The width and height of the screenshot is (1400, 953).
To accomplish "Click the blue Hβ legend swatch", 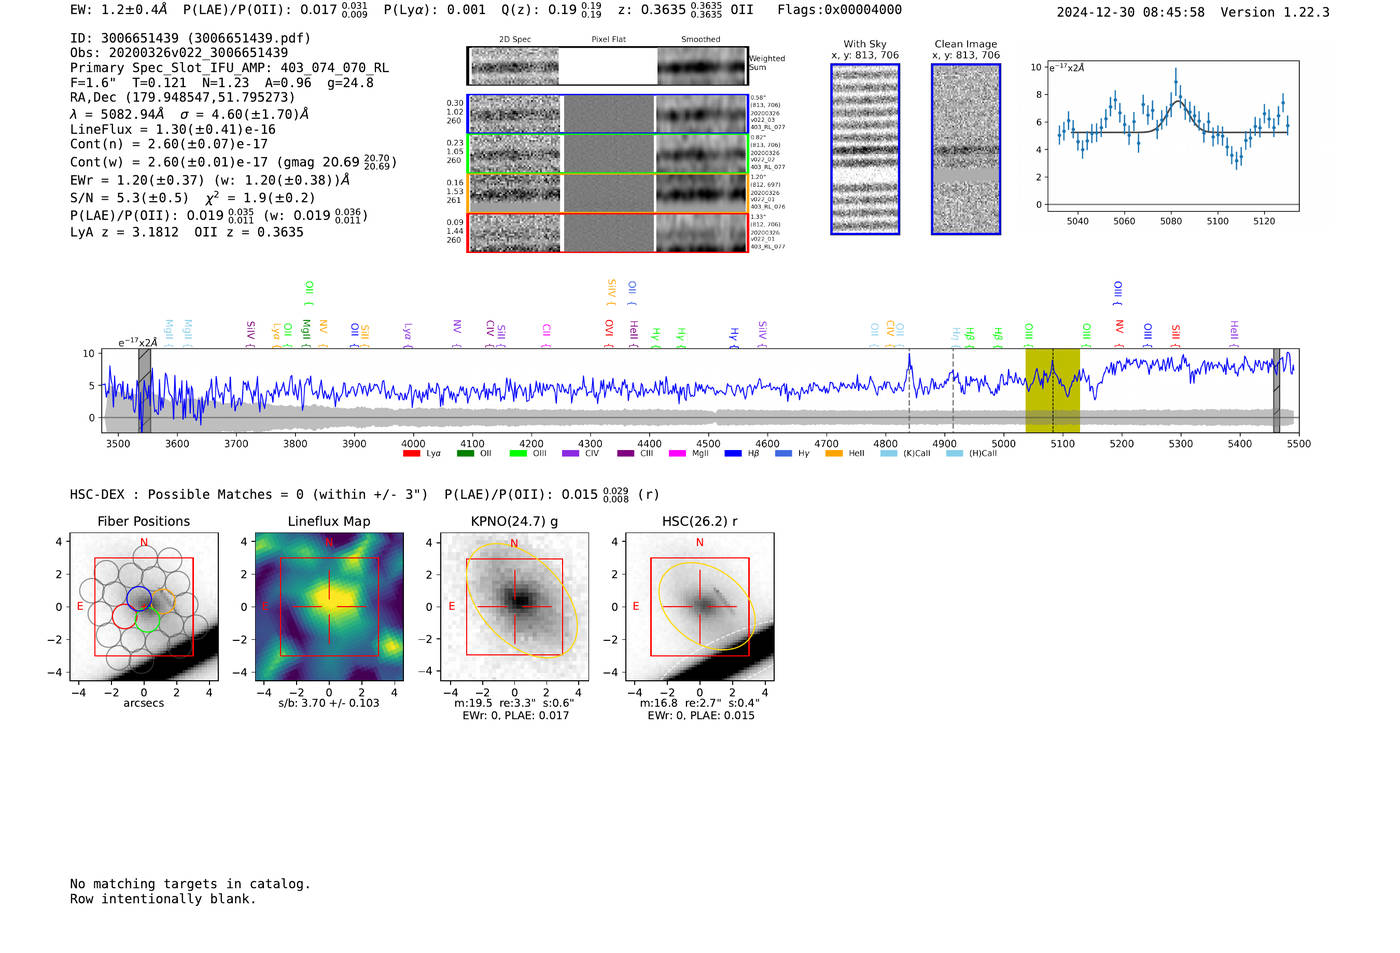I will click(x=733, y=454).
